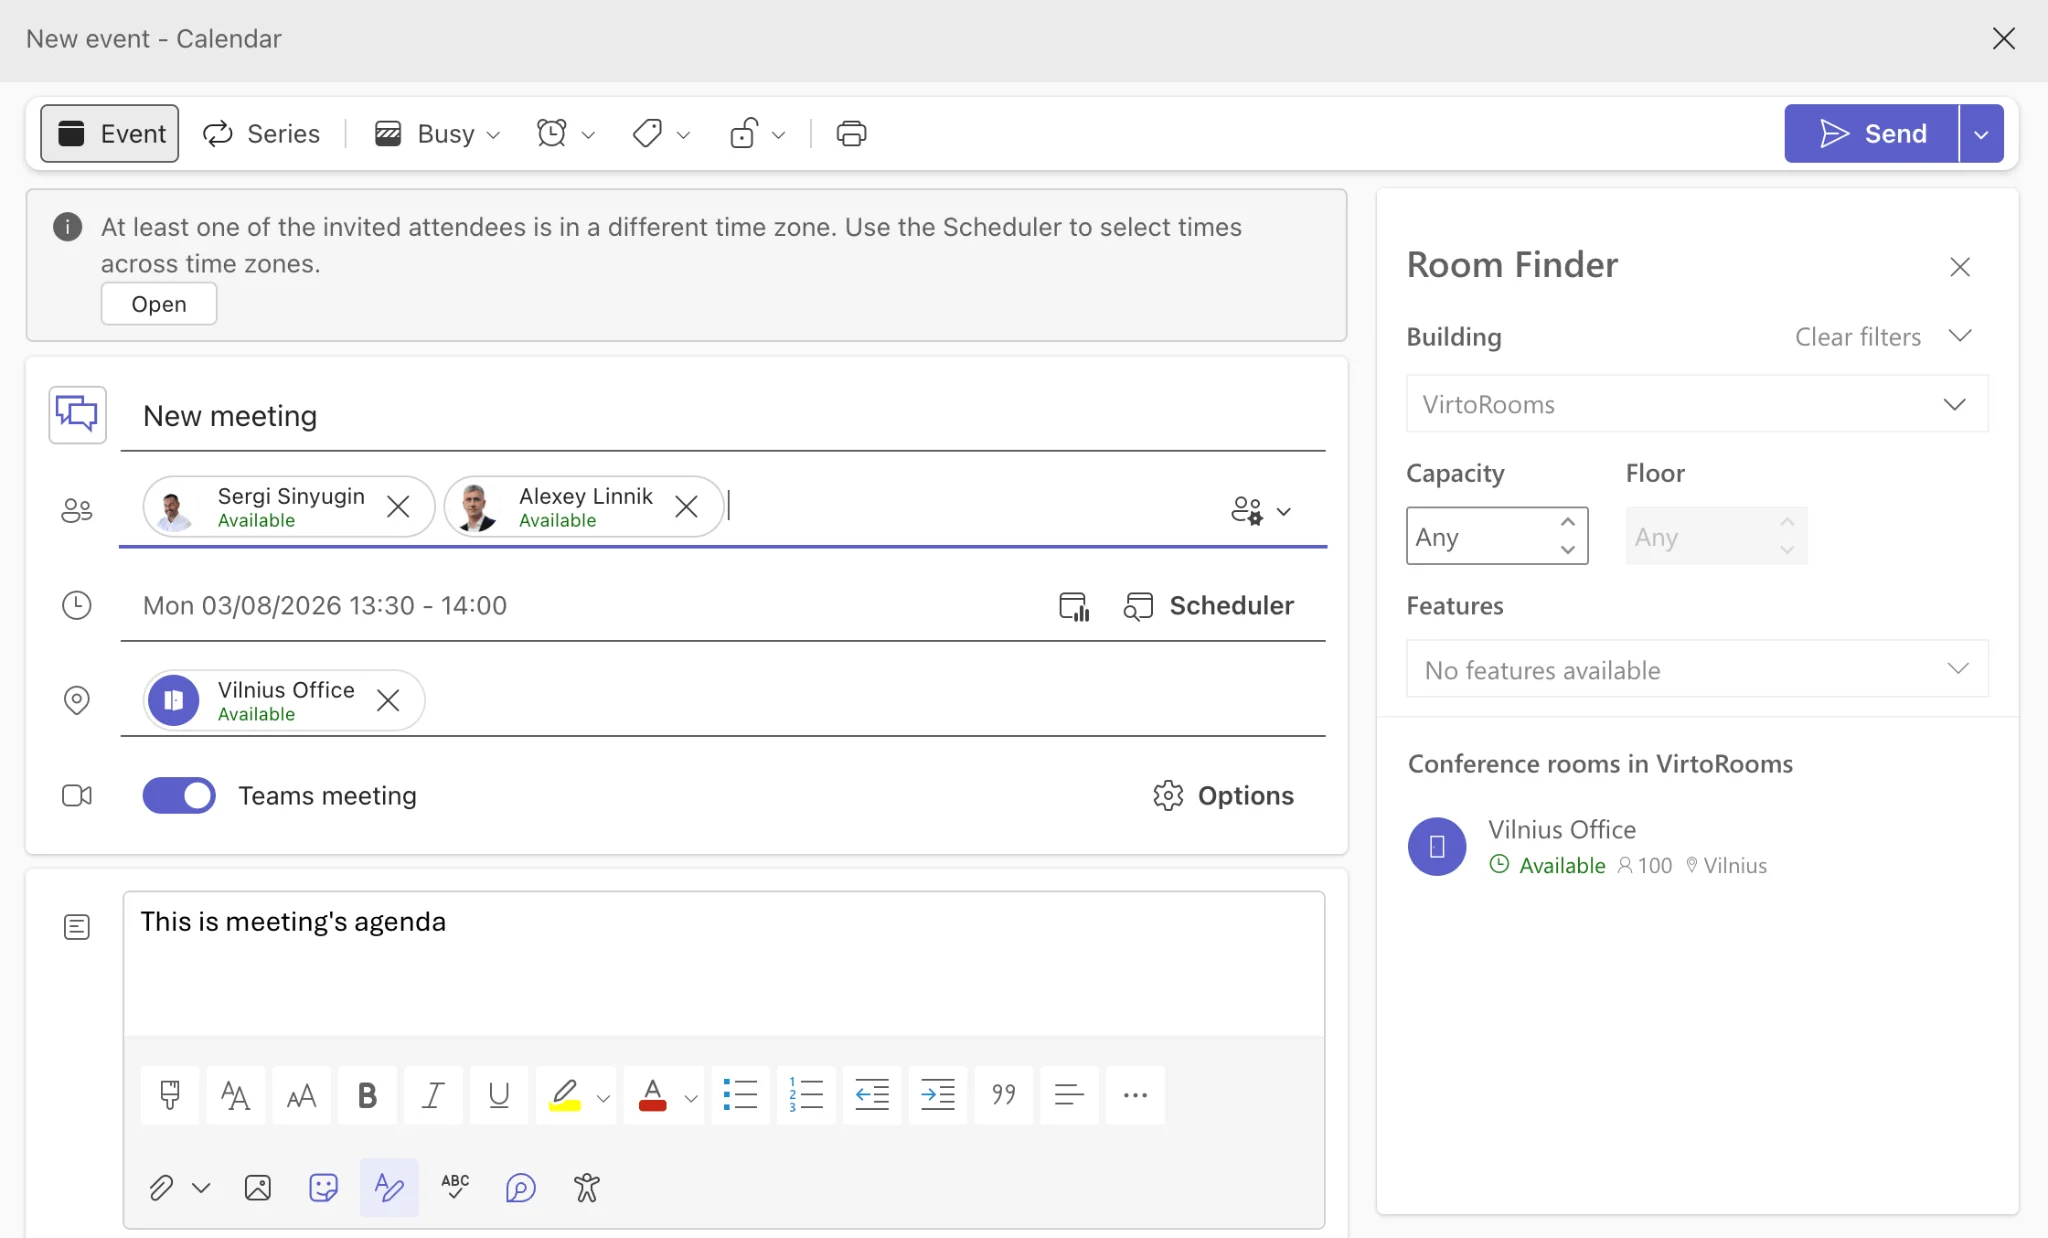Click the font style icon
The height and width of the screenshot is (1238, 2048).
click(235, 1095)
